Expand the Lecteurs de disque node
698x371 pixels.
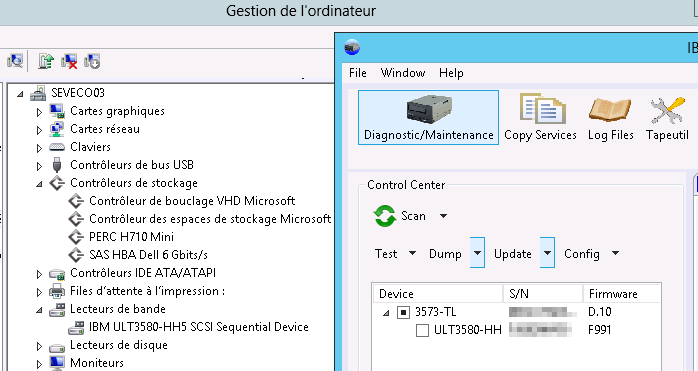pyautogui.click(x=39, y=347)
